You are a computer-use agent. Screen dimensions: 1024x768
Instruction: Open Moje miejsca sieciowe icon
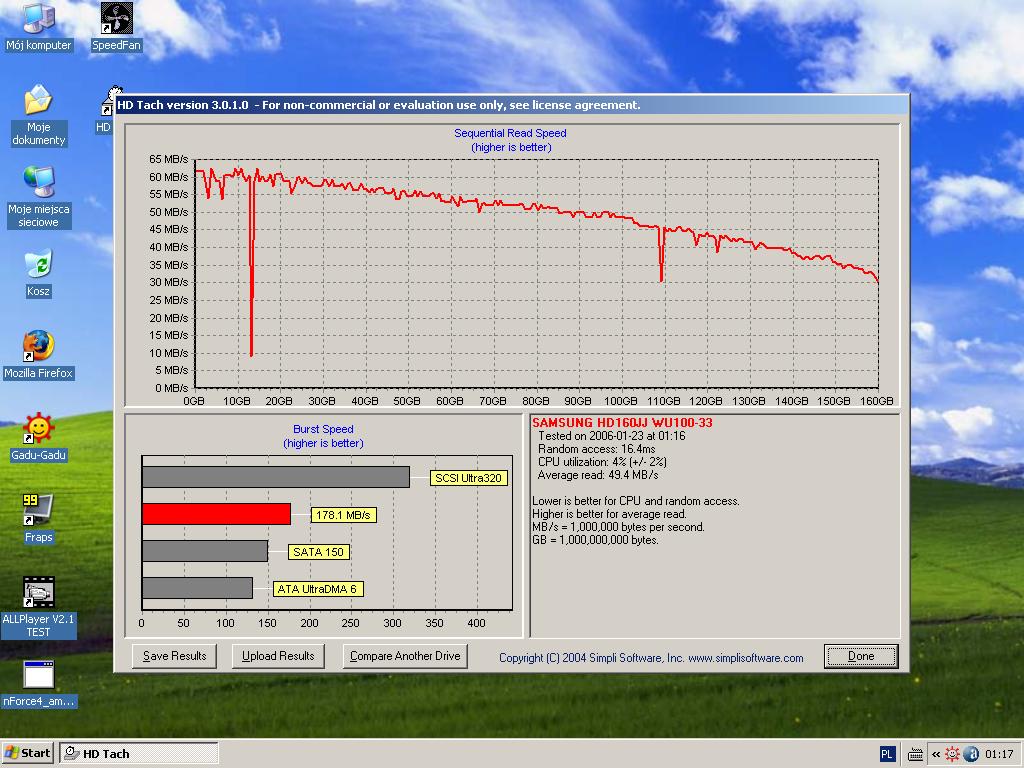39,197
